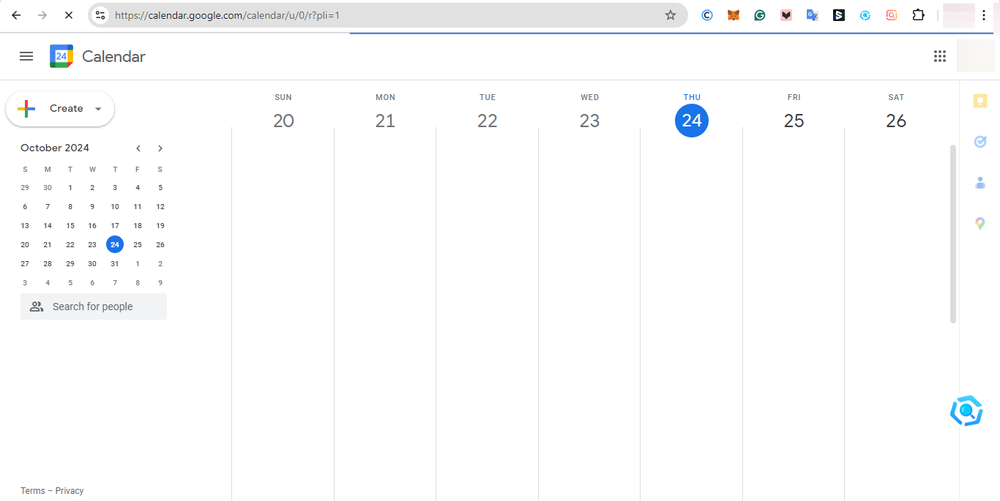Open the Privacy link
This screenshot has height=501, width=1000.
point(70,491)
